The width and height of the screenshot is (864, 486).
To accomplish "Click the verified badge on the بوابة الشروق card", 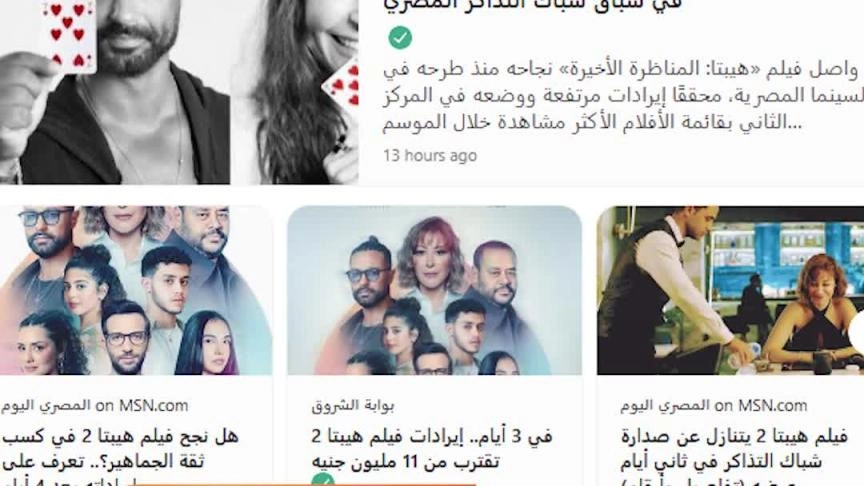I will [x=323, y=479].
